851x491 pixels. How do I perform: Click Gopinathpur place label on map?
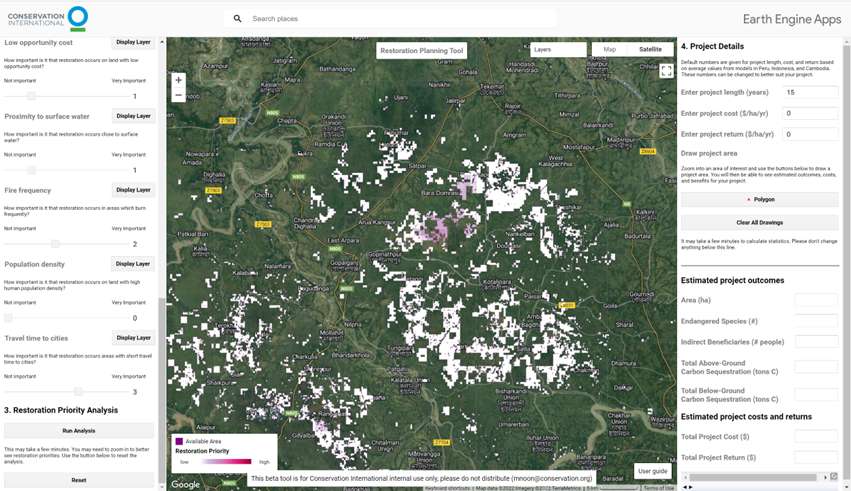pyautogui.click(x=385, y=254)
